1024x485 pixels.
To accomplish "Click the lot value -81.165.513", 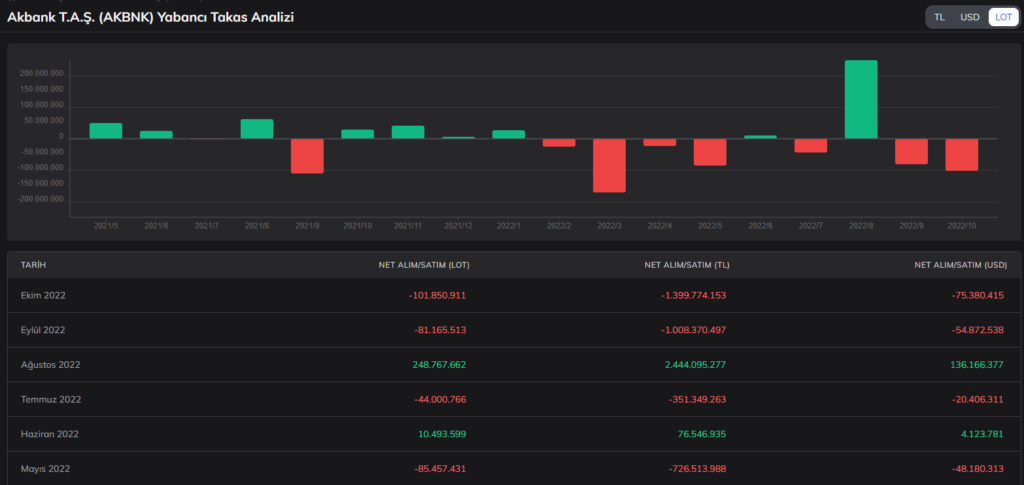I will (x=440, y=330).
